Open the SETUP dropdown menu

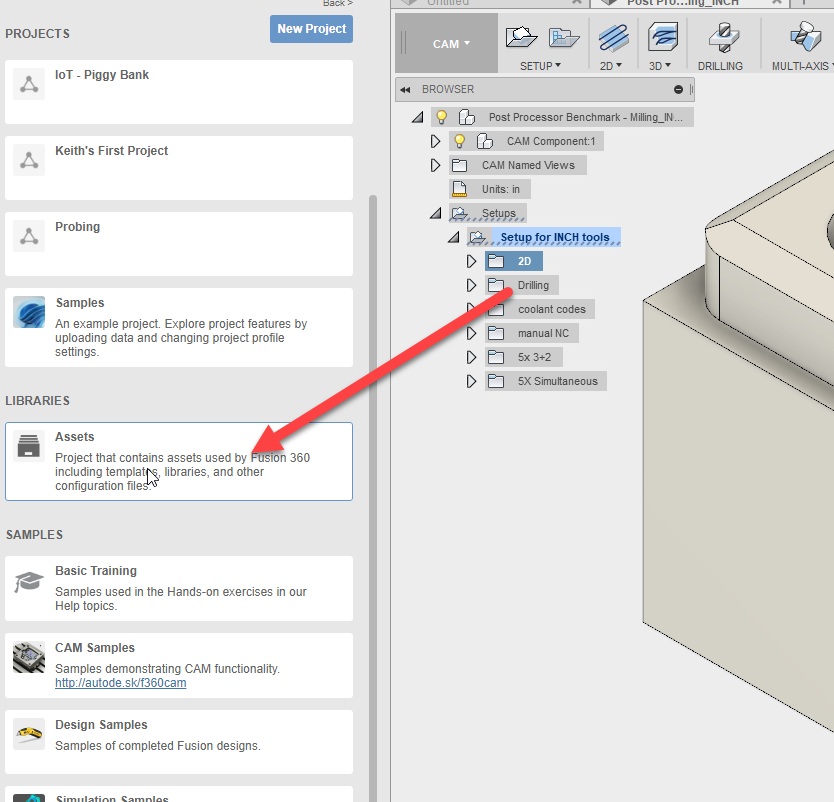pyautogui.click(x=540, y=66)
